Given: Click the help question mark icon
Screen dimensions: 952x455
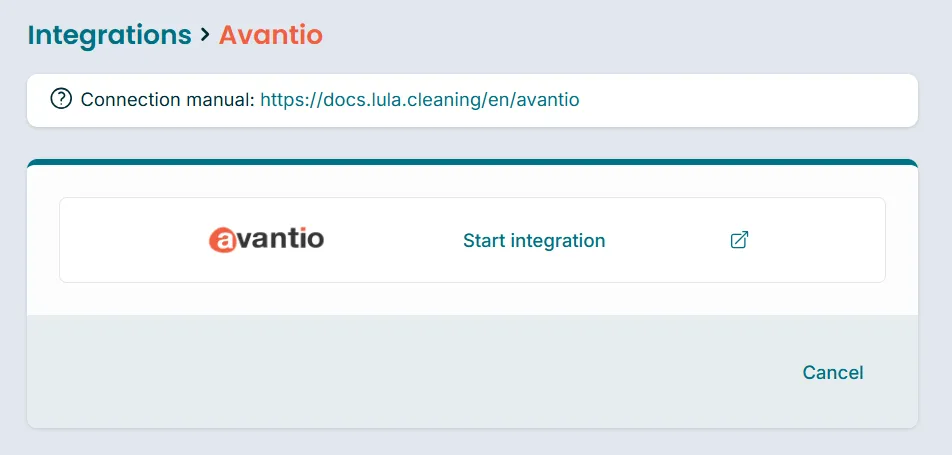Looking at the screenshot, I should pos(61,99).
